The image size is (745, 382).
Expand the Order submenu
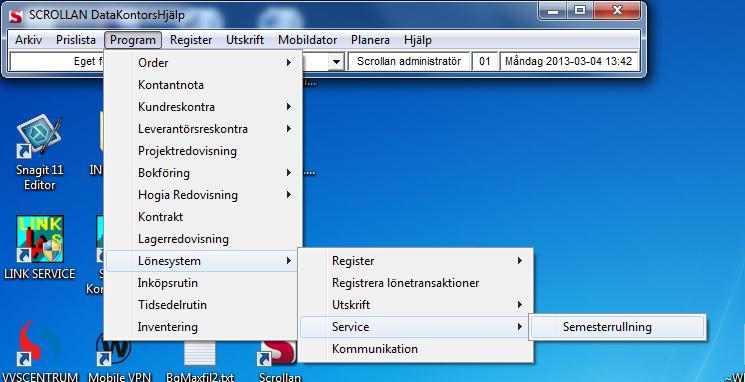203,63
